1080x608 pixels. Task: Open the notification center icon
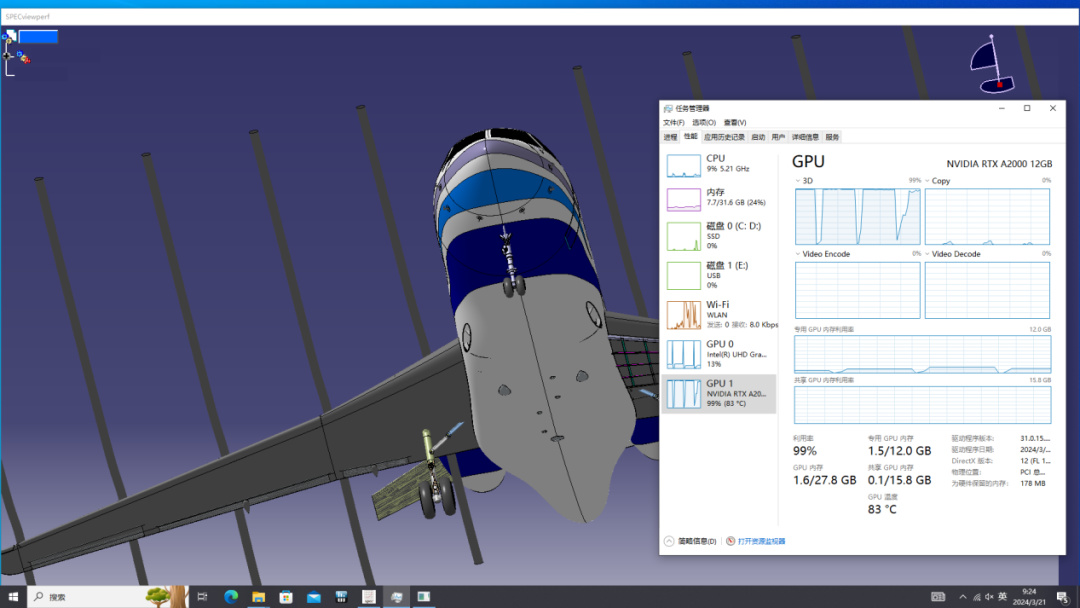point(1063,597)
